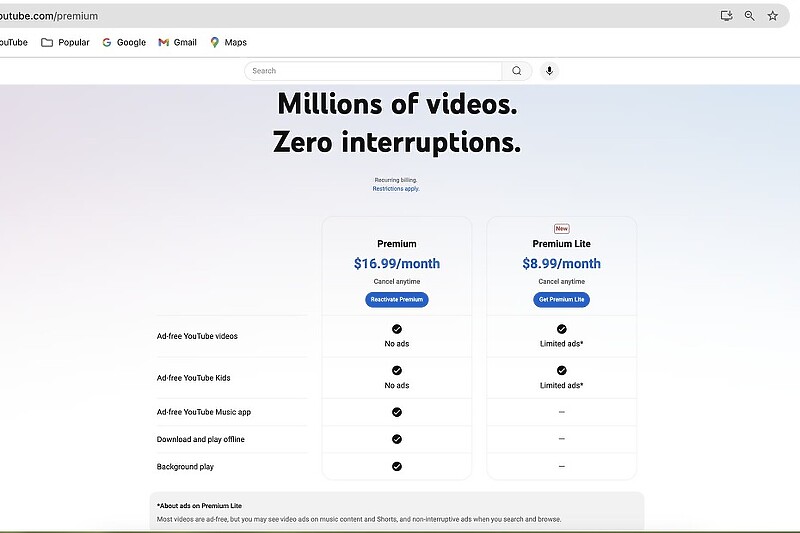Click the Premium Lite plan heading
800x533 pixels.
(561, 244)
